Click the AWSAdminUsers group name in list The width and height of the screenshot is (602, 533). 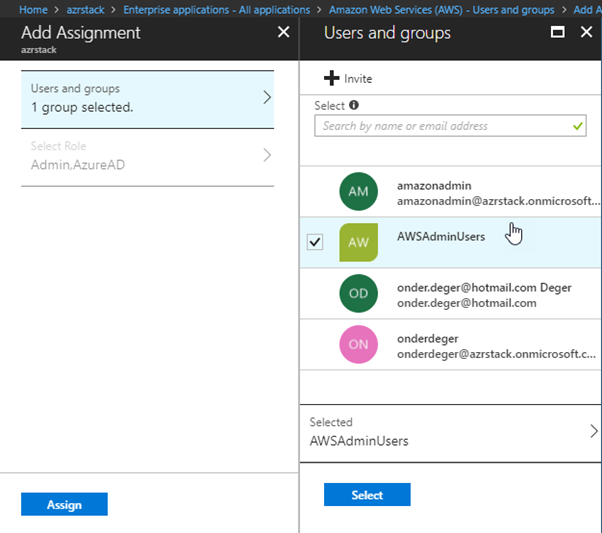(x=441, y=237)
